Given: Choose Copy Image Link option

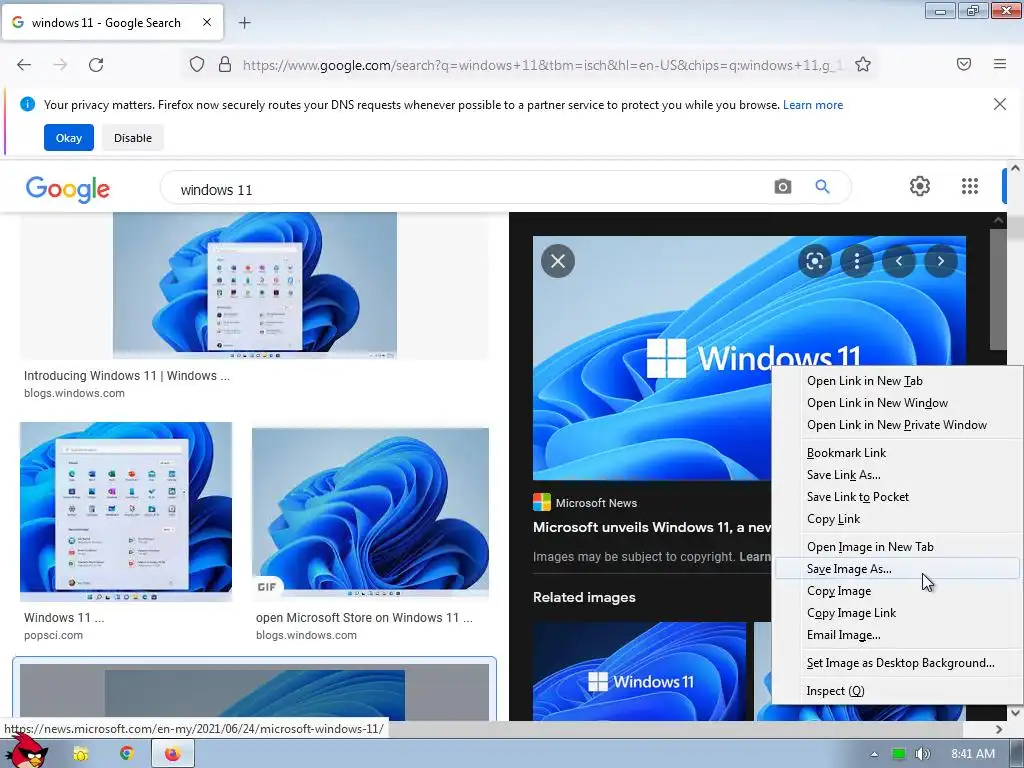Looking at the screenshot, I should coord(897,613).
